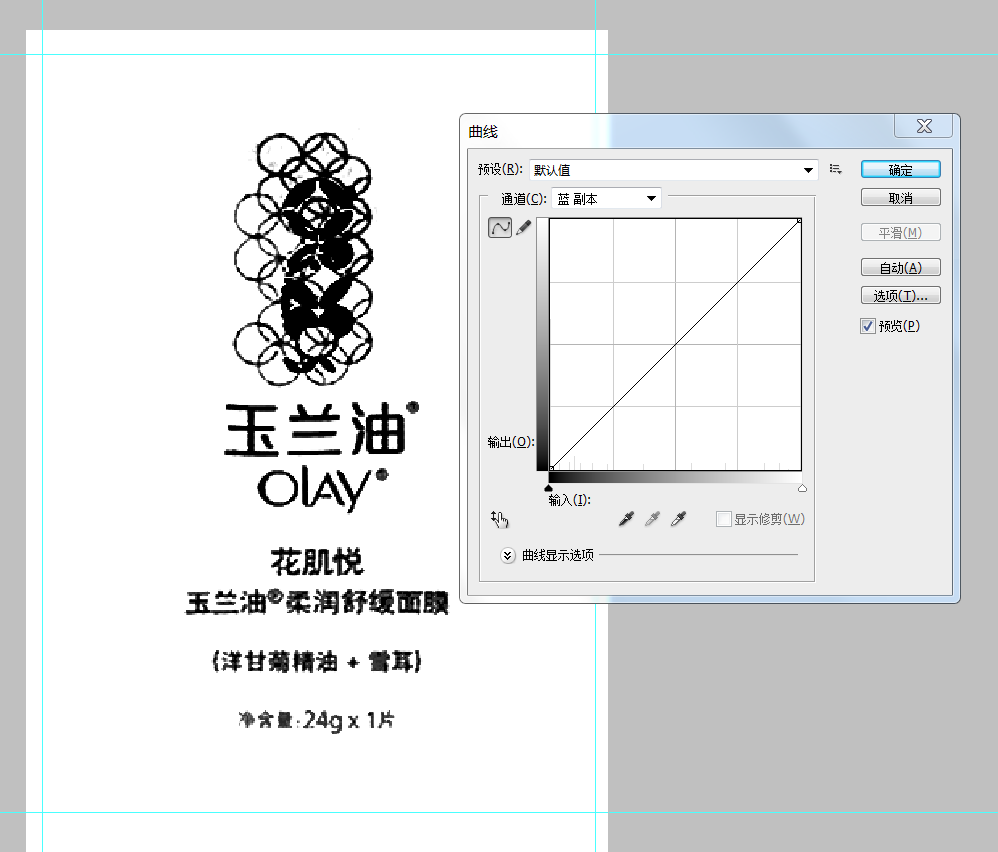Close the Curves dialog
This screenshot has width=998, height=852.
924,126
